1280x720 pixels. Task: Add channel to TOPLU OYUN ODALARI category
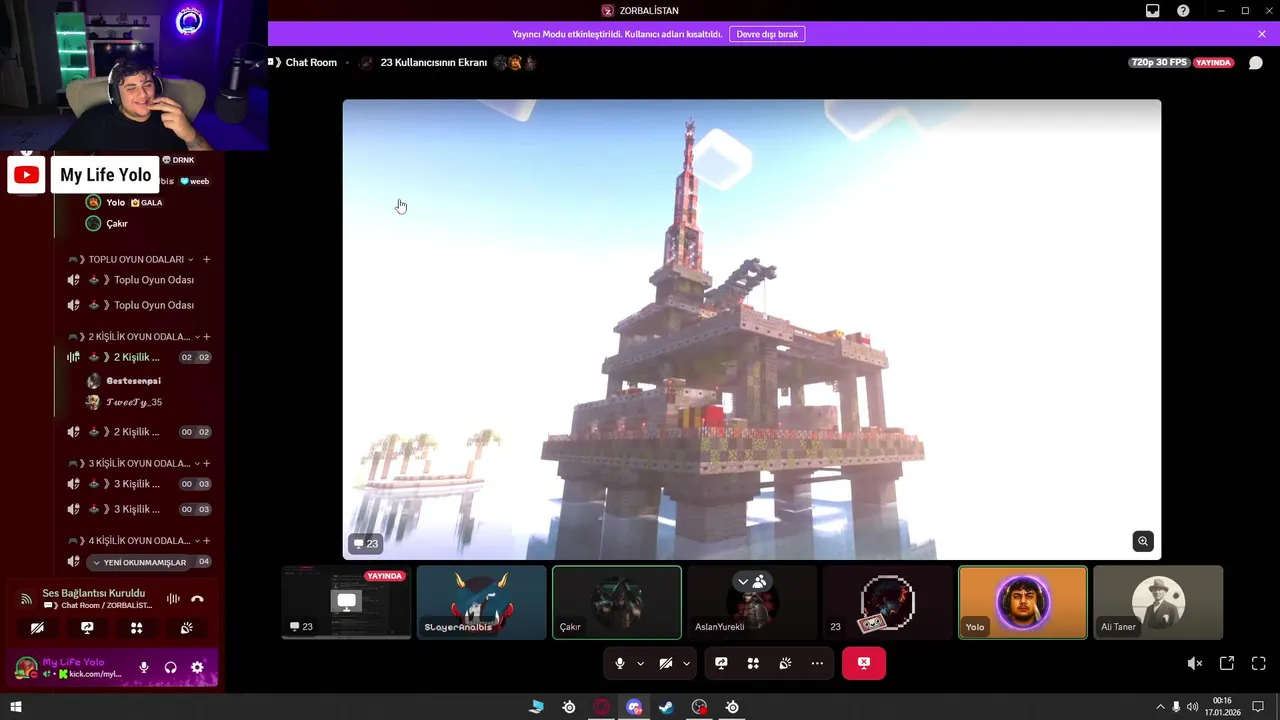[207, 259]
